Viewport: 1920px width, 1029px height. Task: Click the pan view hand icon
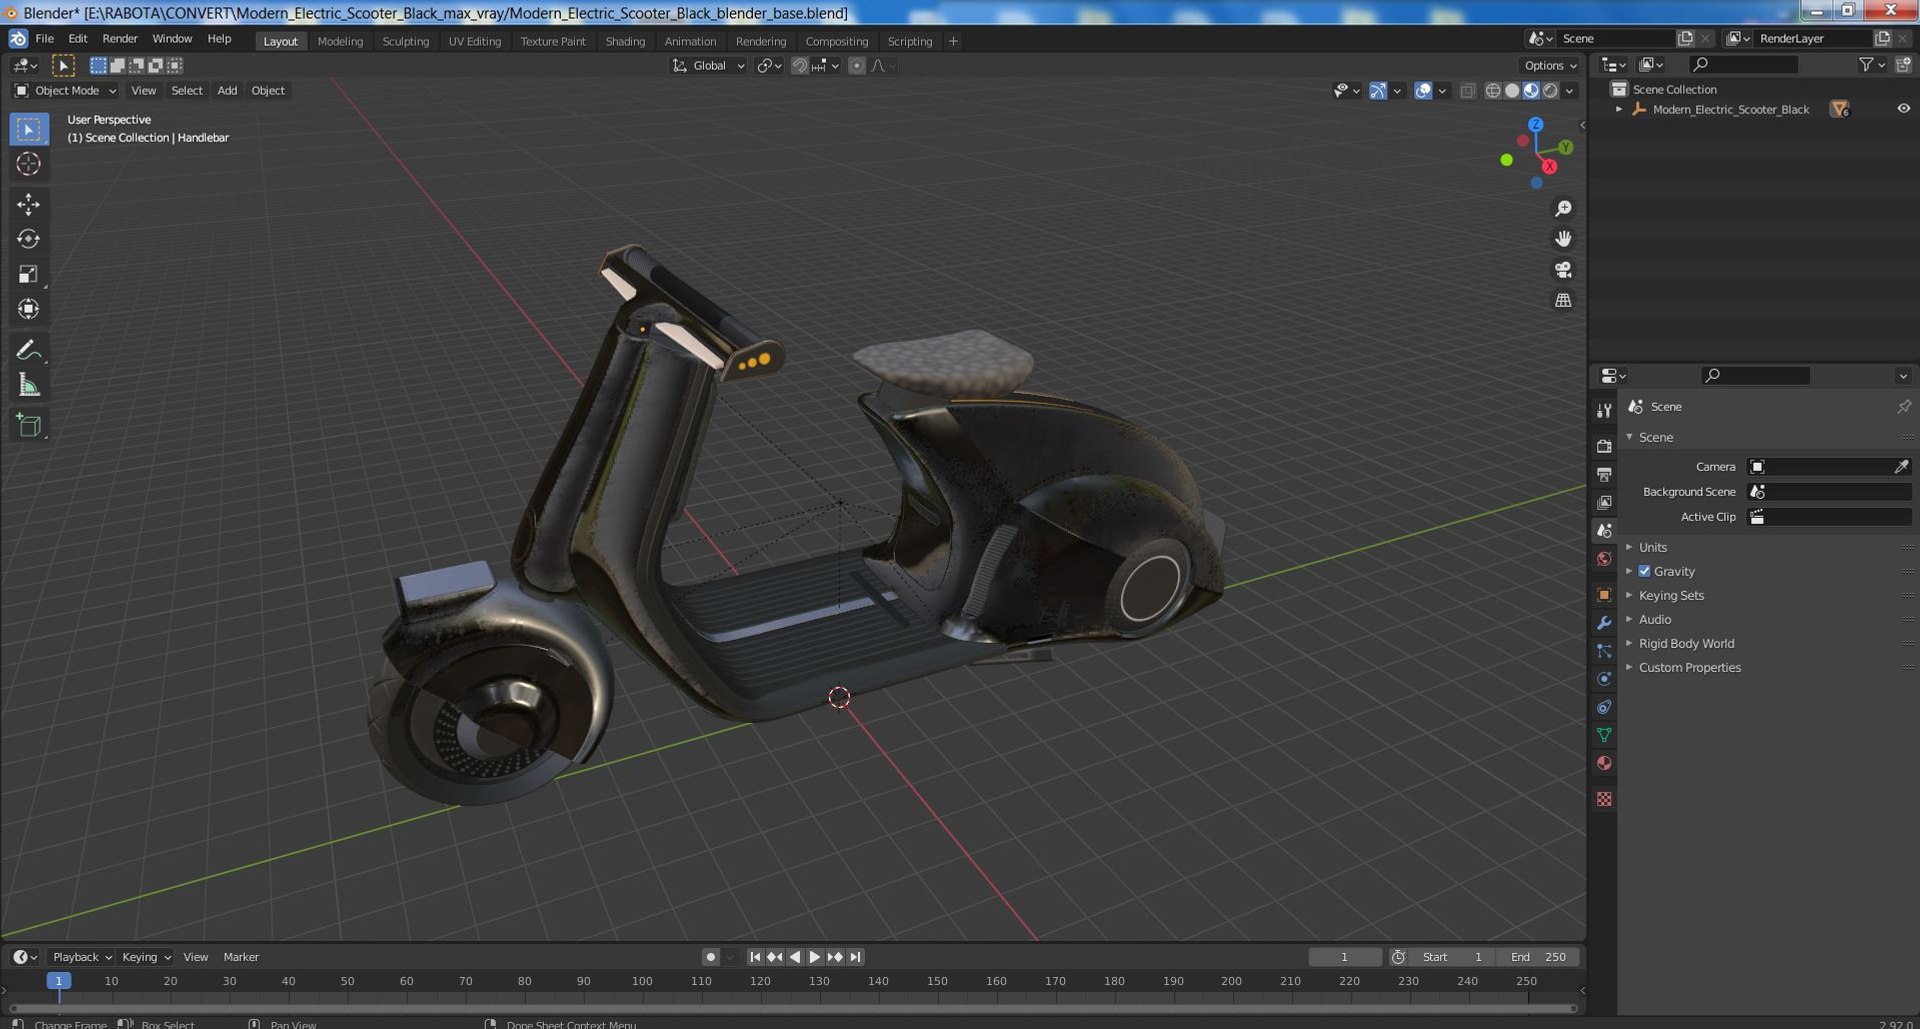(x=1563, y=239)
